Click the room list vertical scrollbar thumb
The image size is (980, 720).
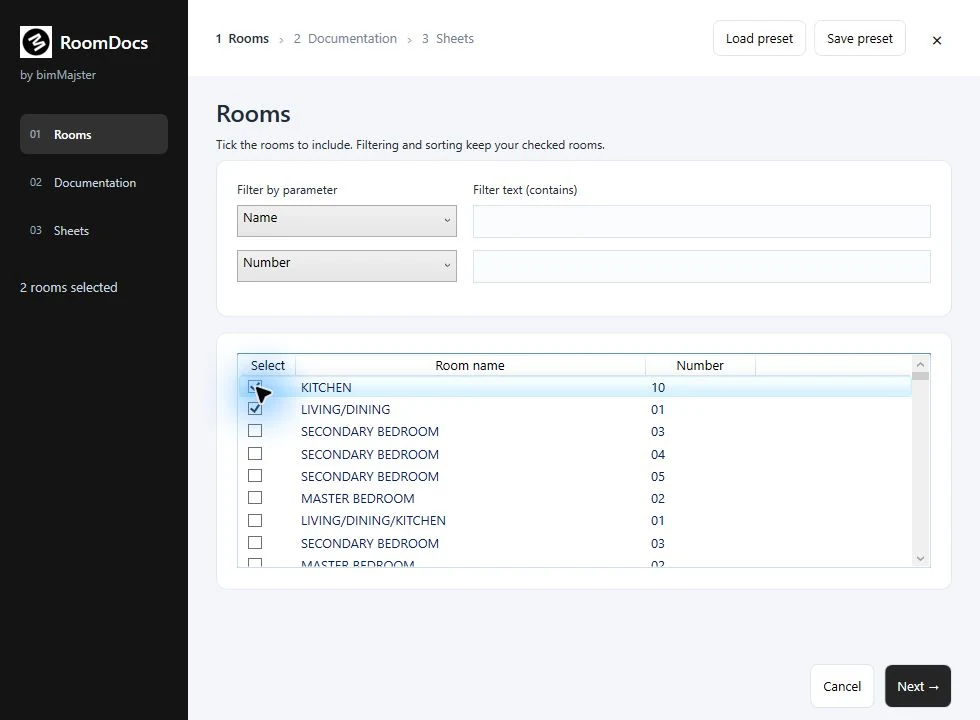coord(920,376)
